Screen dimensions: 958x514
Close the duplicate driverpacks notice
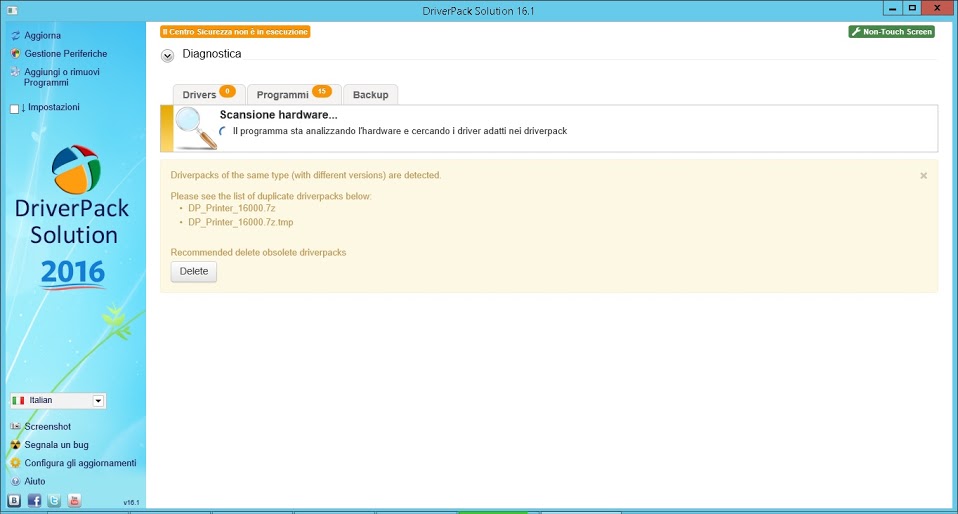(923, 176)
